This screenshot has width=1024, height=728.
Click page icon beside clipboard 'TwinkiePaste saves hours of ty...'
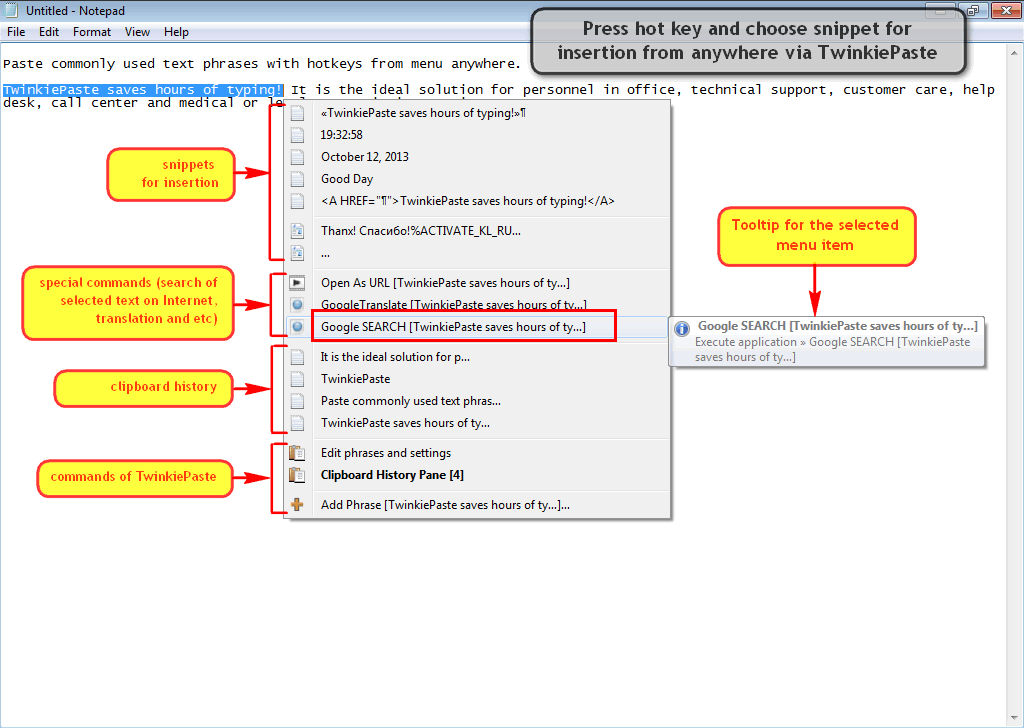click(297, 423)
